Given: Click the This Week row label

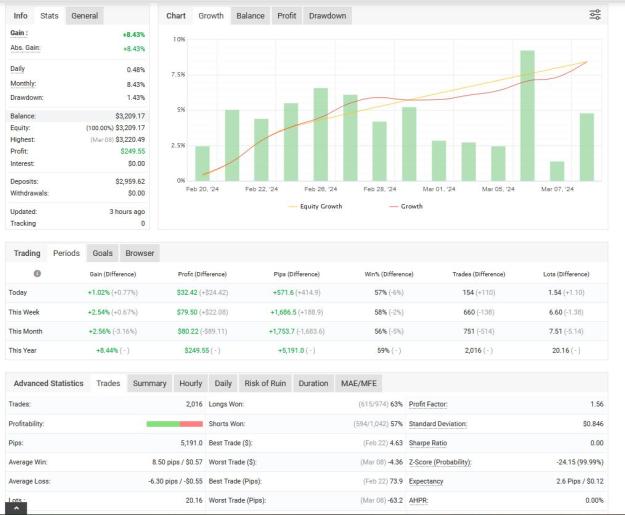Looking at the screenshot, I should click(24, 312).
